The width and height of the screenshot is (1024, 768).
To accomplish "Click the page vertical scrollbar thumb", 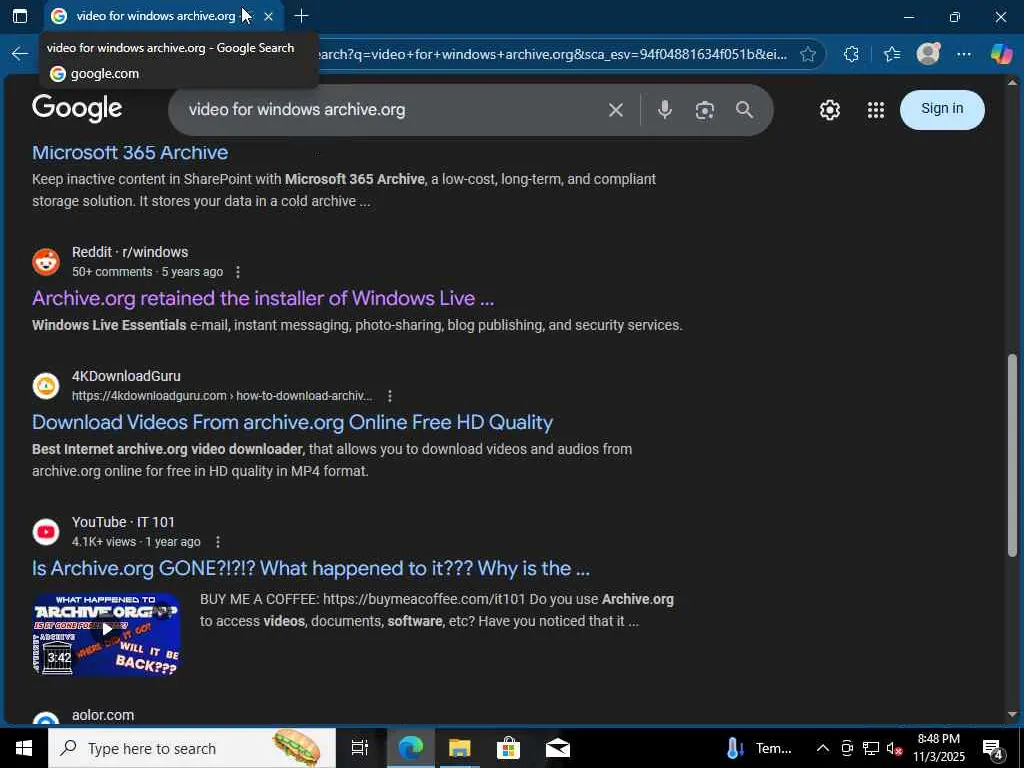I will pyautogui.click(x=1012, y=455).
